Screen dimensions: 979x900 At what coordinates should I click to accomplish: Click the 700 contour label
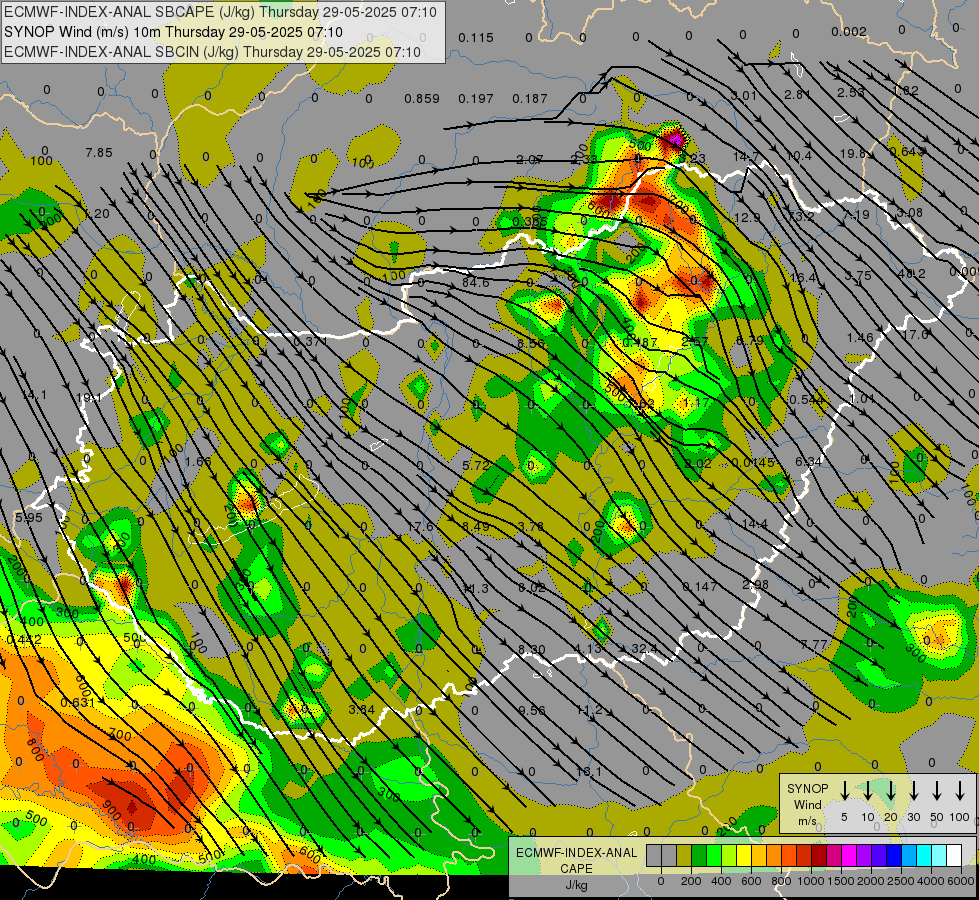pos(120,735)
